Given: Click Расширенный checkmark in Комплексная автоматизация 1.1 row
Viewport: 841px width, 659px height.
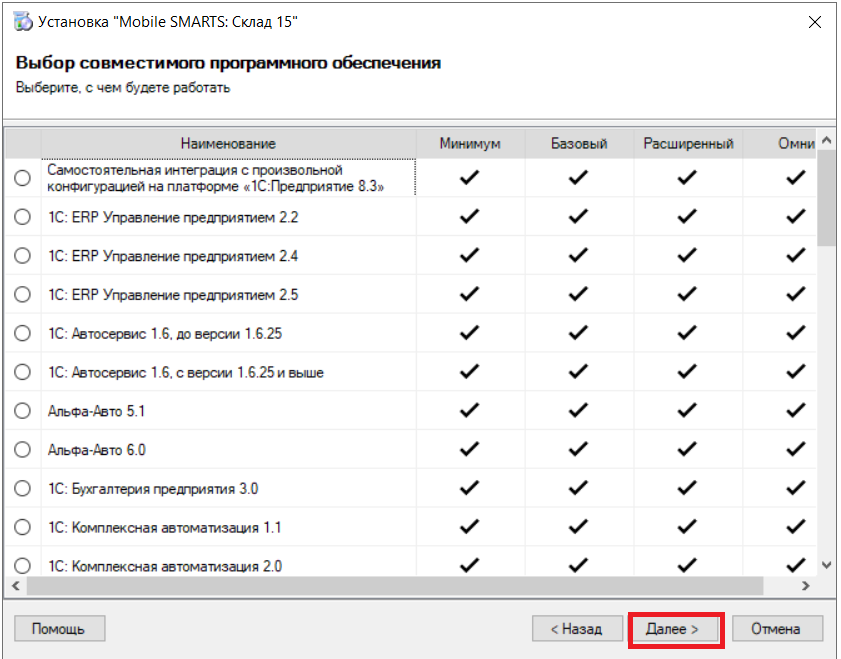Looking at the screenshot, I should (x=687, y=527).
